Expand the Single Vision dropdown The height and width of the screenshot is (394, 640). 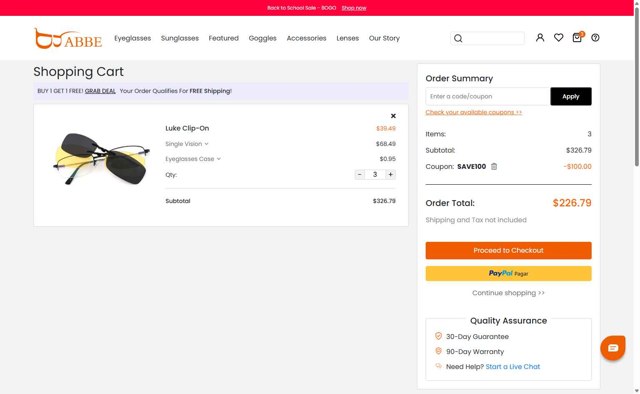[x=187, y=144]
